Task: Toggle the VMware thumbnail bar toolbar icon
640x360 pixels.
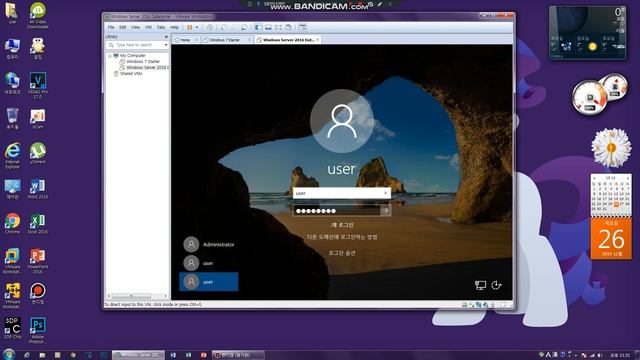Action: point(268,27)
